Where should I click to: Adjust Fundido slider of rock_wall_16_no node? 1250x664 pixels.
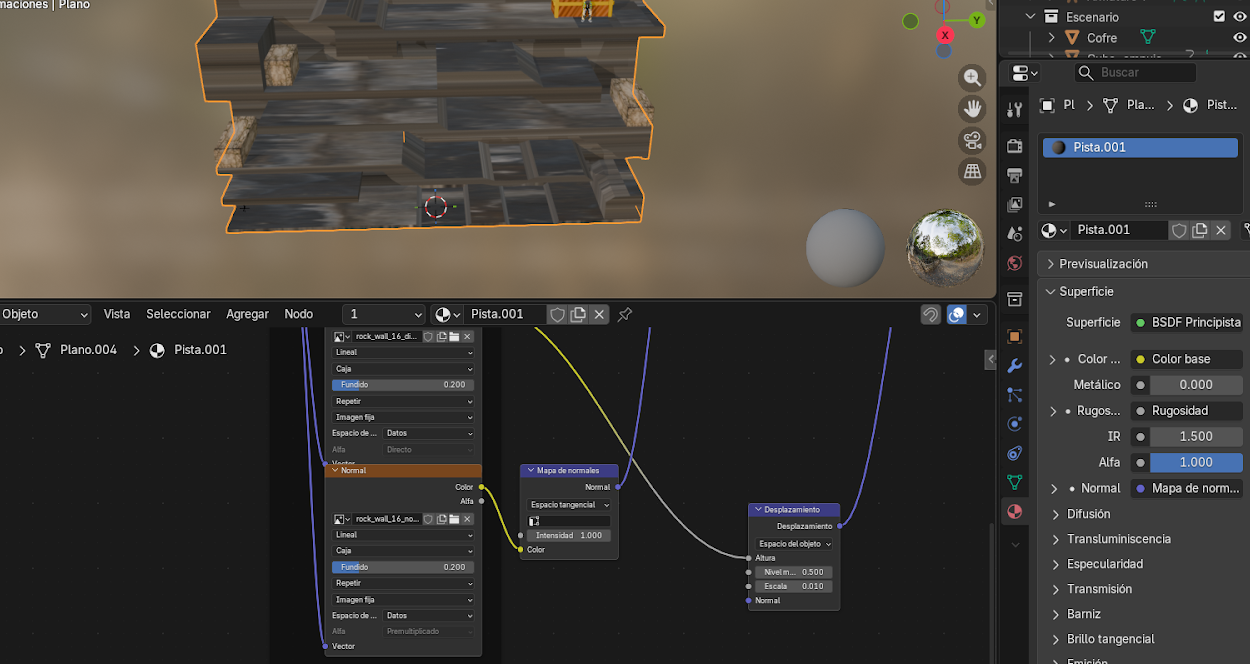403,567
